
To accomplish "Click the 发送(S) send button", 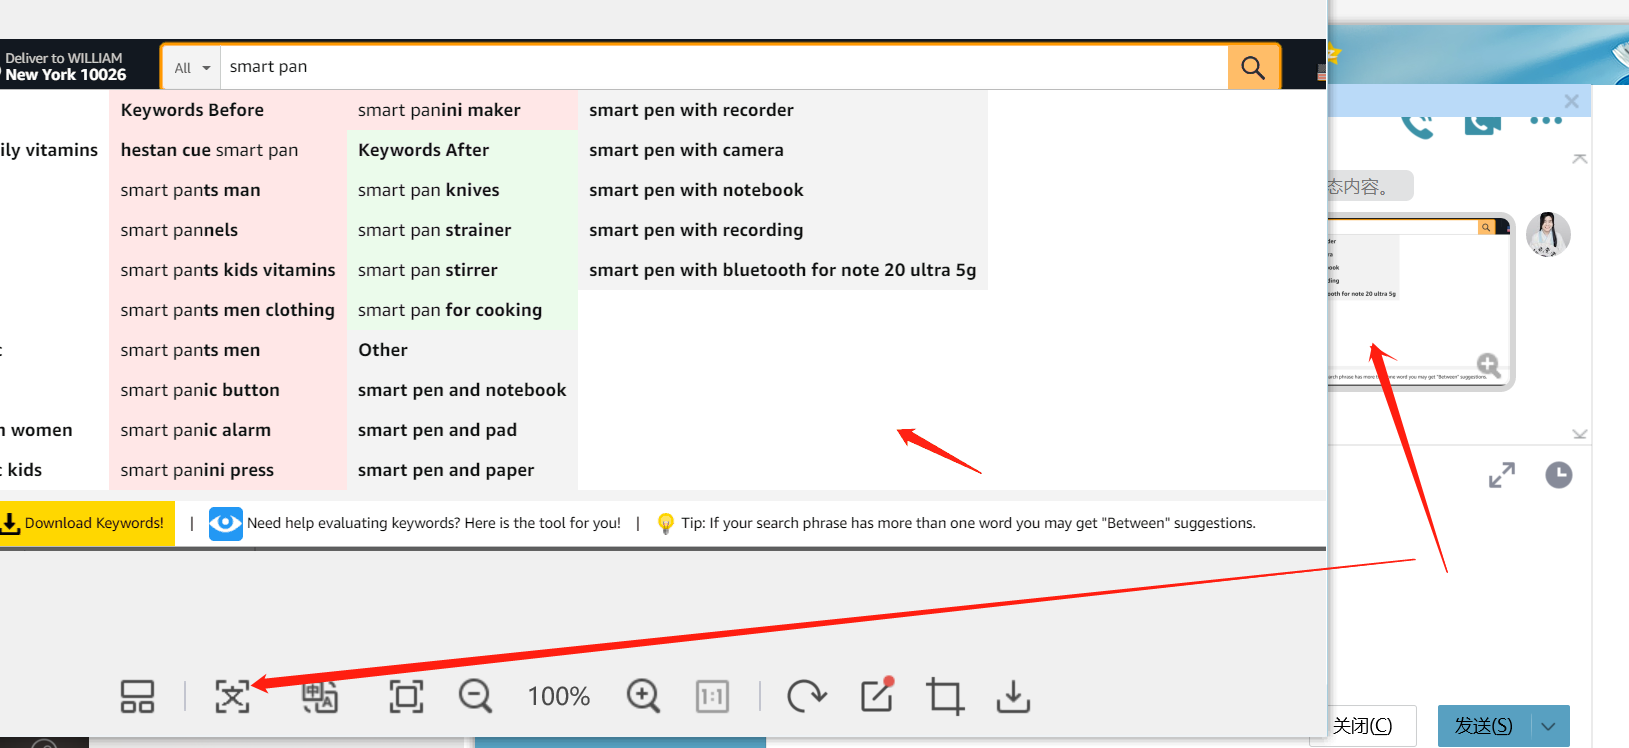I will click(x=1484, y=726).
